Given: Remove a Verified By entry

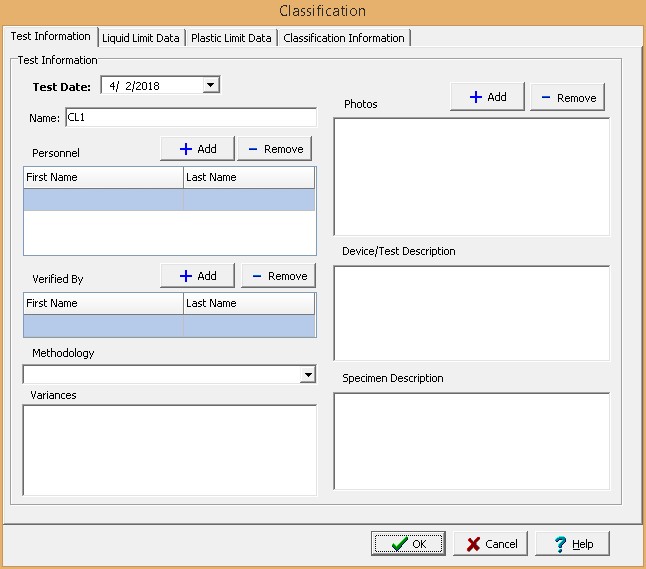Looking at the screenshot, I should click(x=278, y=276).
